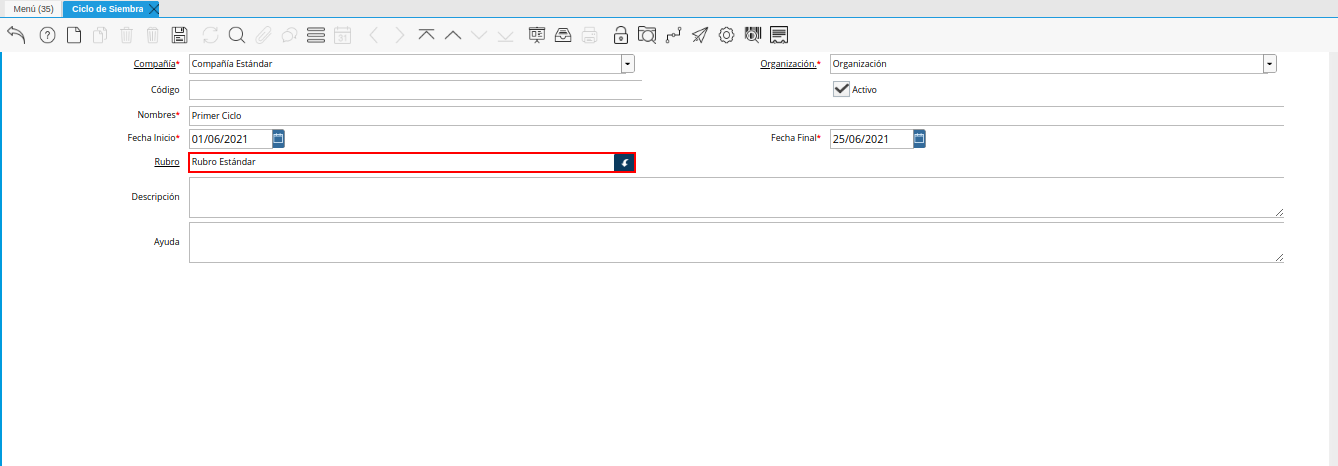Click the Organización combo box value
This screenshot has height=466, width=1338.
[x=1046, y=64]
